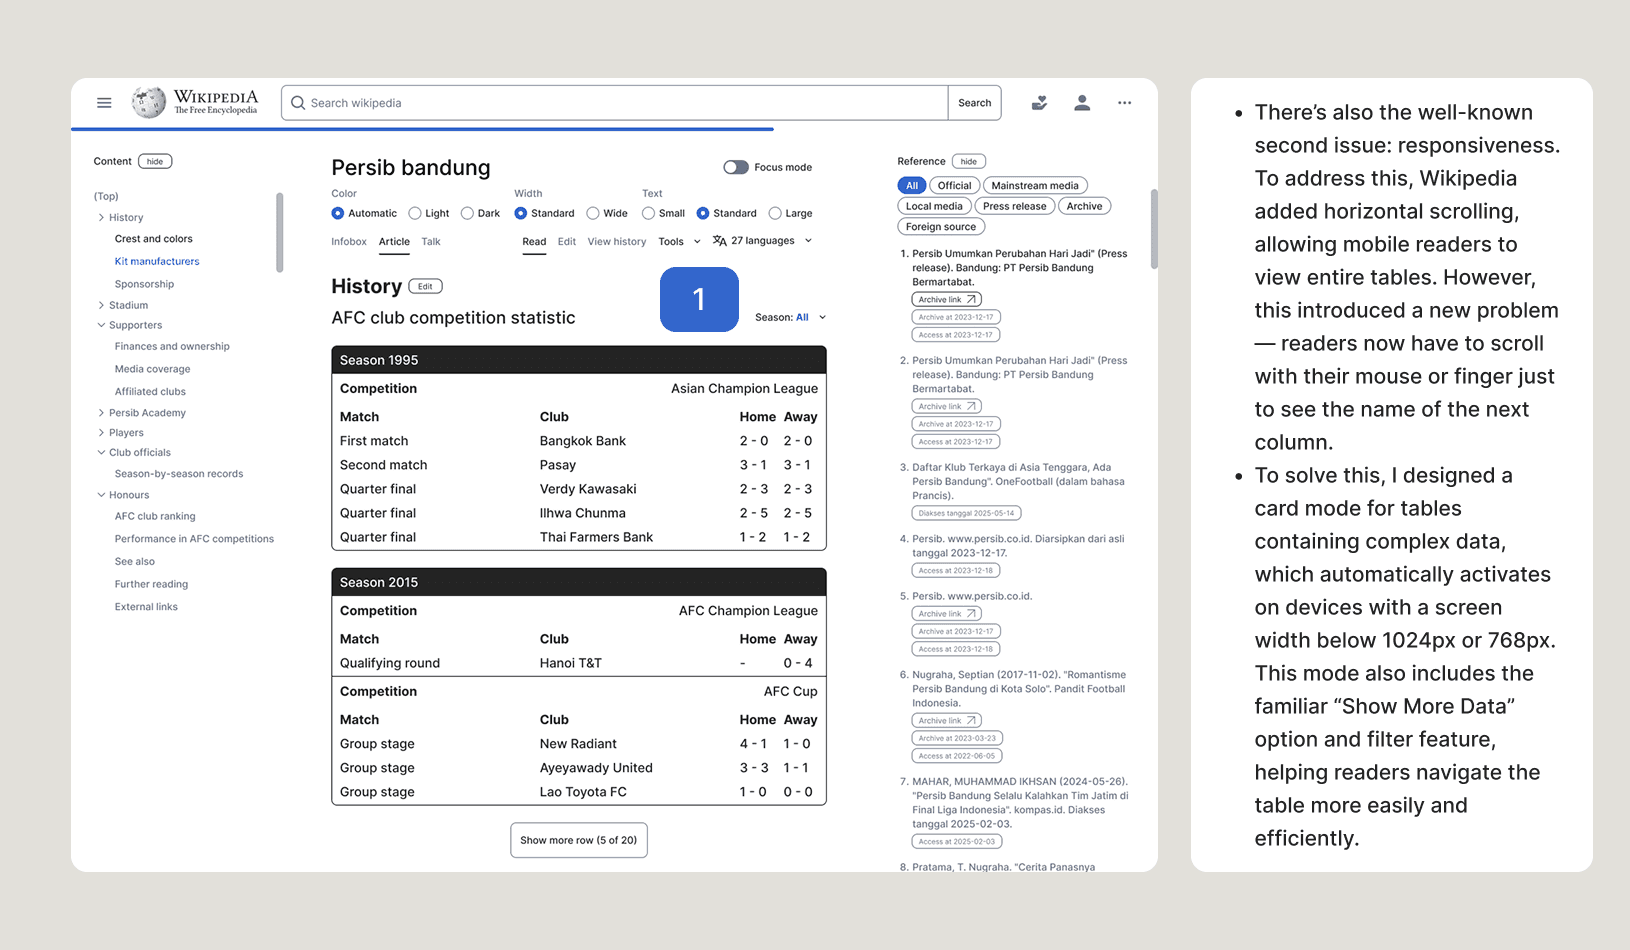Screen dimensions: 1630x950
Task: Open Archive link under reference 6
Action: [x=946, y=720]
